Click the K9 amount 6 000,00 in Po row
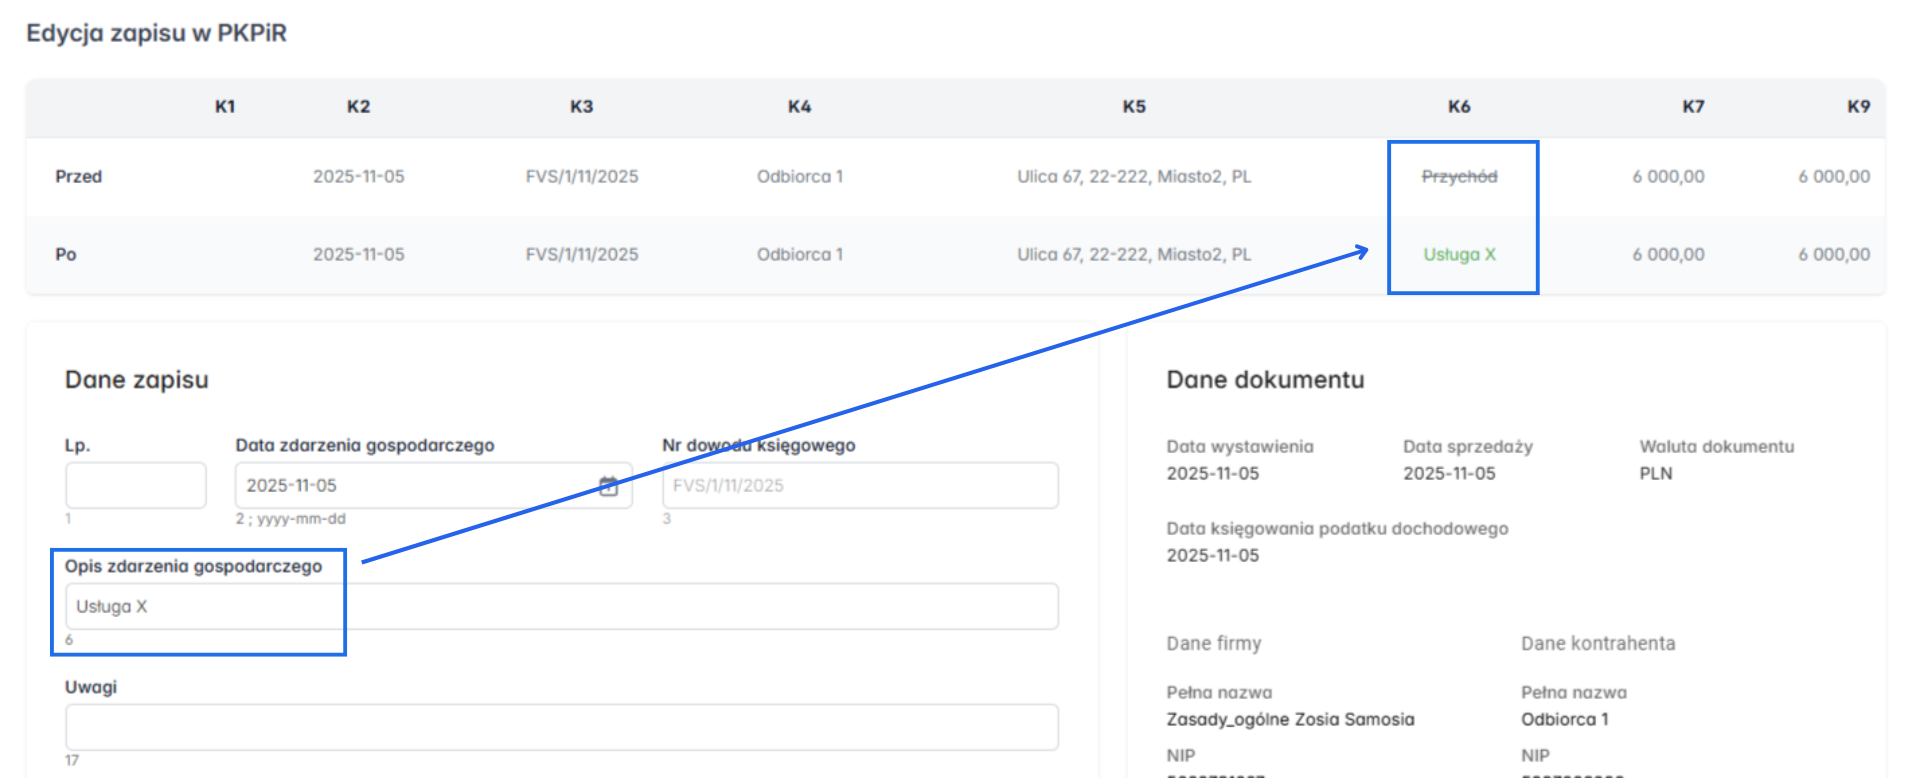Viewport: 1920px width, 778px height. (x=1834, y=254)
